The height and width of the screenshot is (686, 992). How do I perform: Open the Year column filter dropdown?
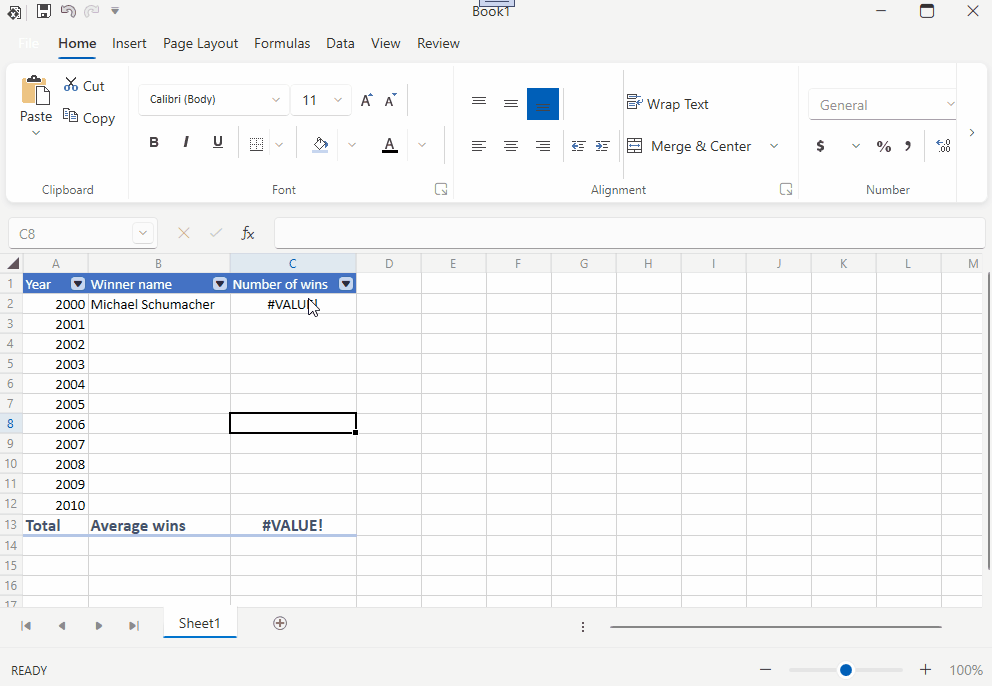(79, 284)
